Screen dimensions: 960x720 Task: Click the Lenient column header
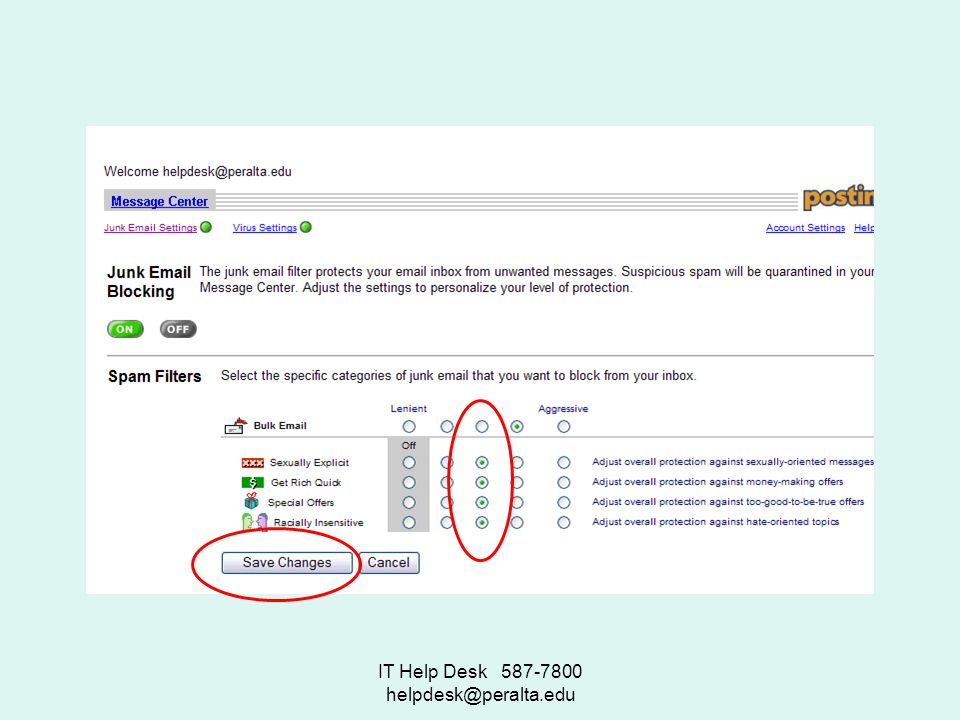pos(408,408)
